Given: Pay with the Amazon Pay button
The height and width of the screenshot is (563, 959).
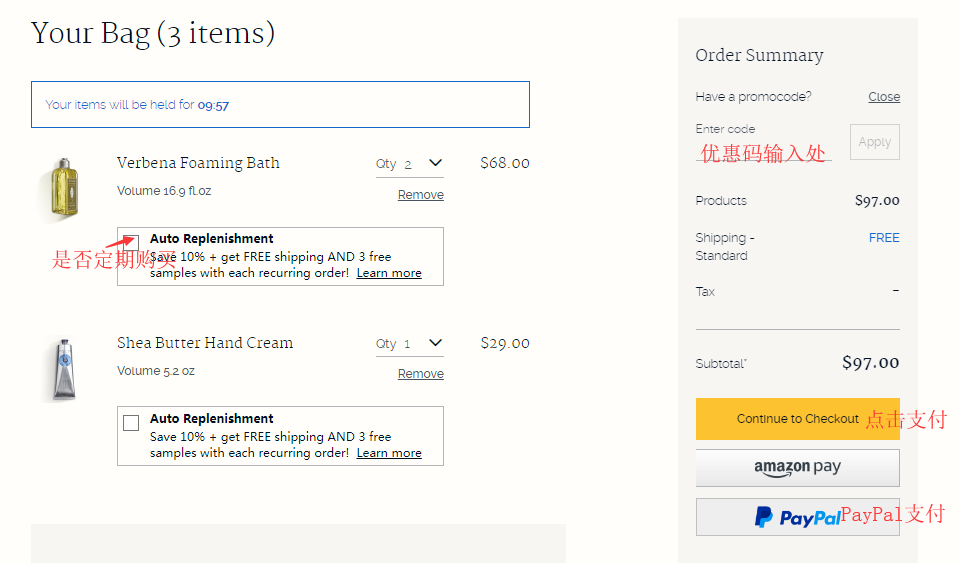Looking at the screenshot, I should [x=797, y=468].
